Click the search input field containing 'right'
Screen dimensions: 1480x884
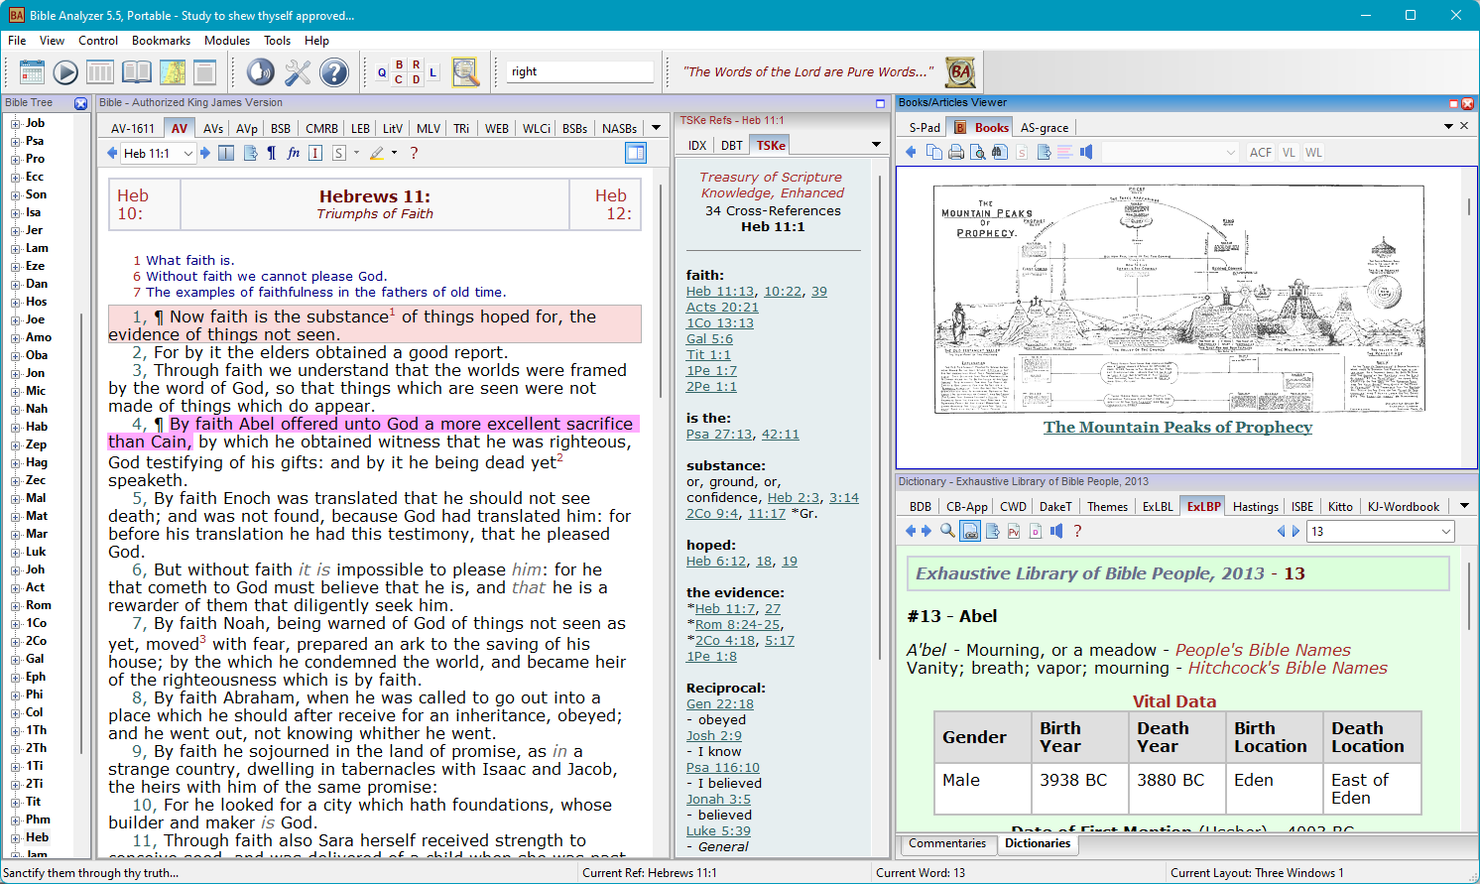pos(580,72)
